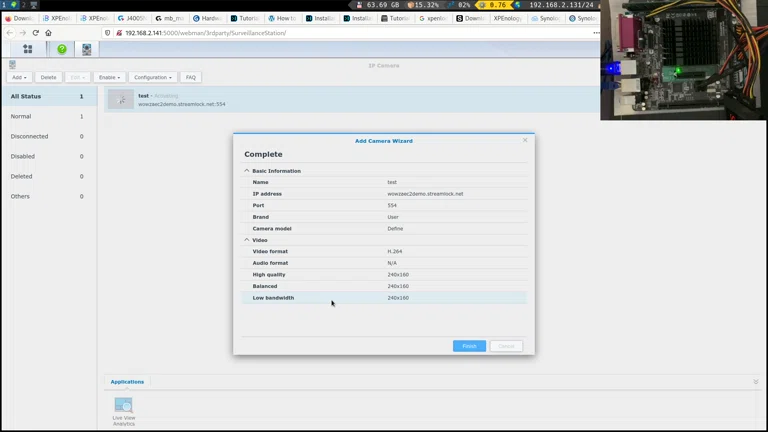The height and width of the screenshot is (432, 768).
Task: Open the Edit dropdown menu
Action: pyautogui.click(x=77, y=77)
